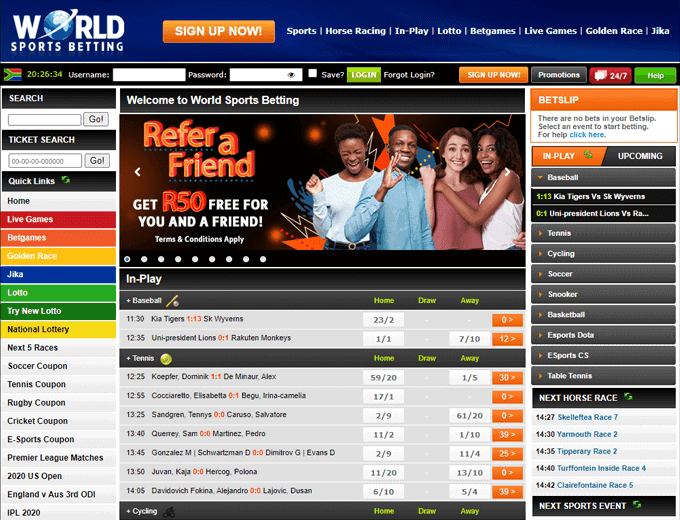
Task: Click the South African flag icon
Action: point(13,75)
